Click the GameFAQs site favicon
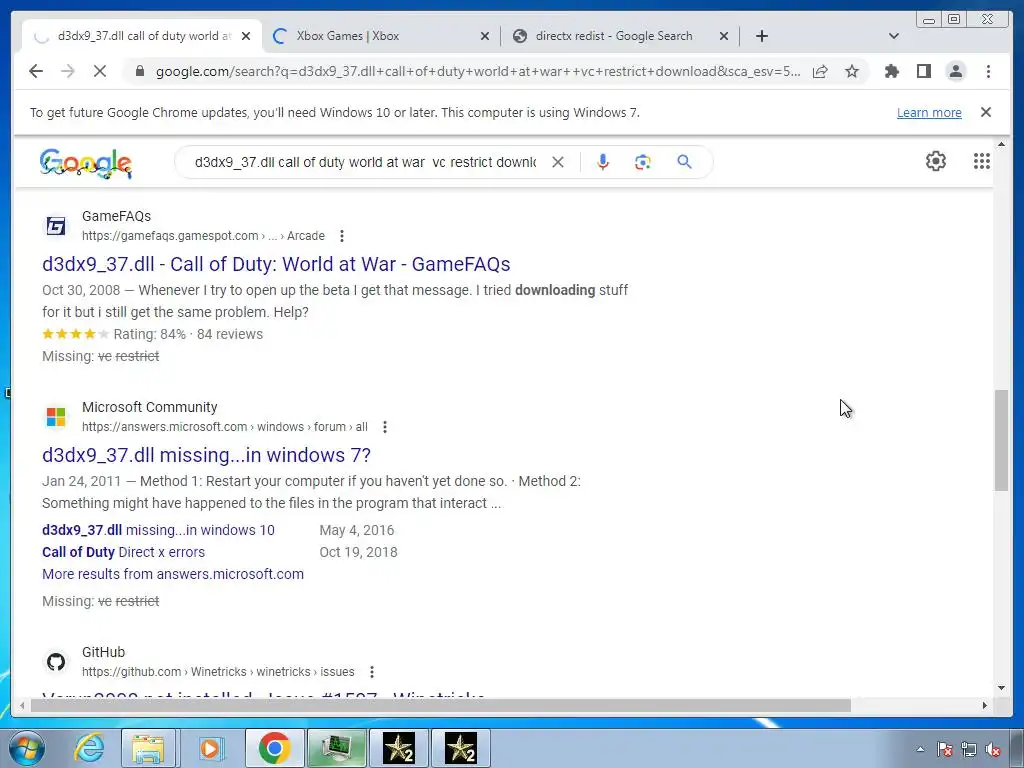This screenshot has width=1024, height=768. tap(56, 226)
